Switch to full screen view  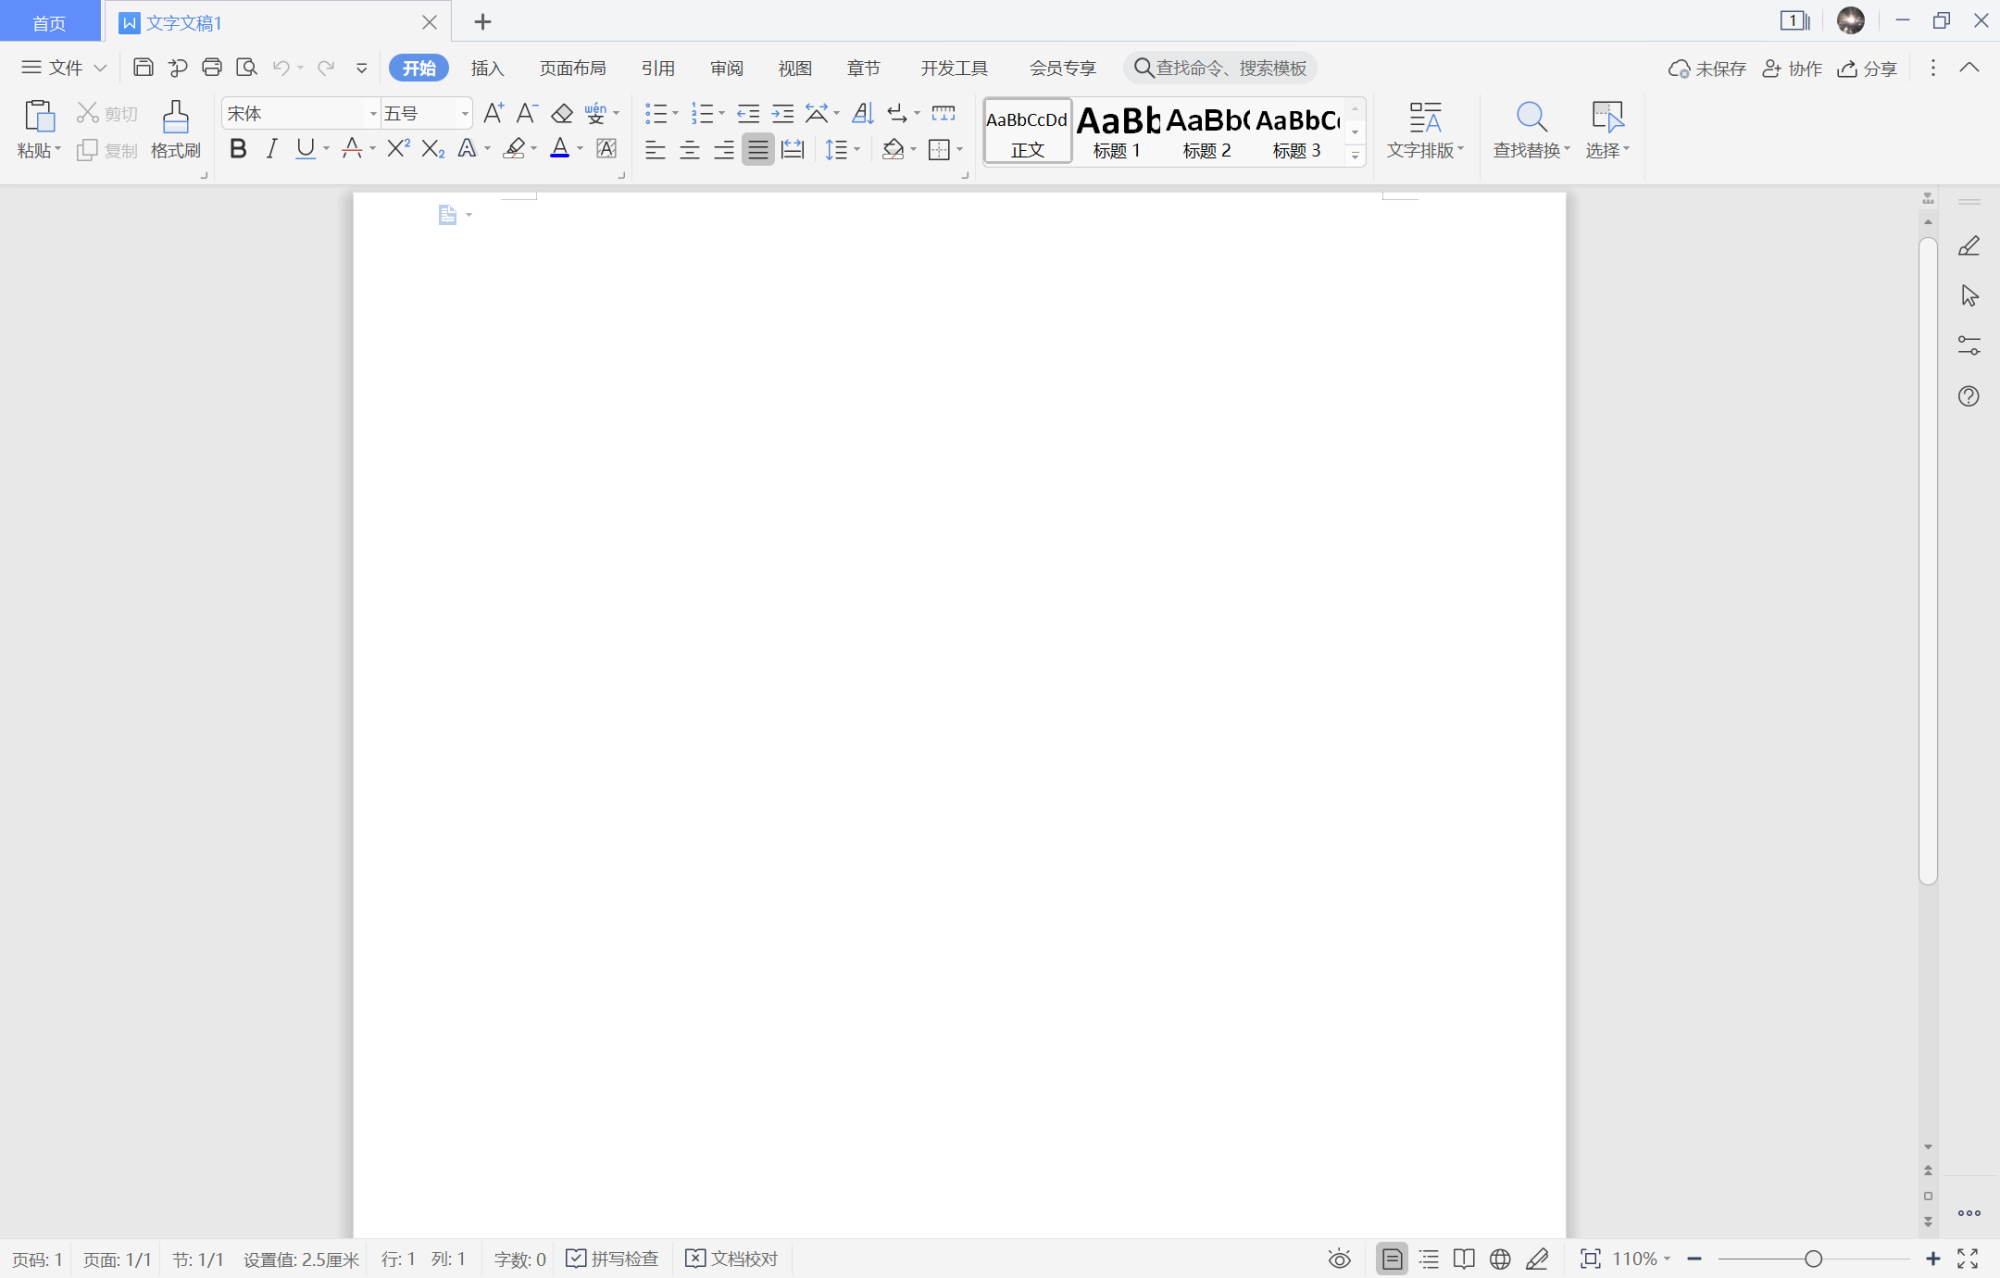pos(1967,1258)
